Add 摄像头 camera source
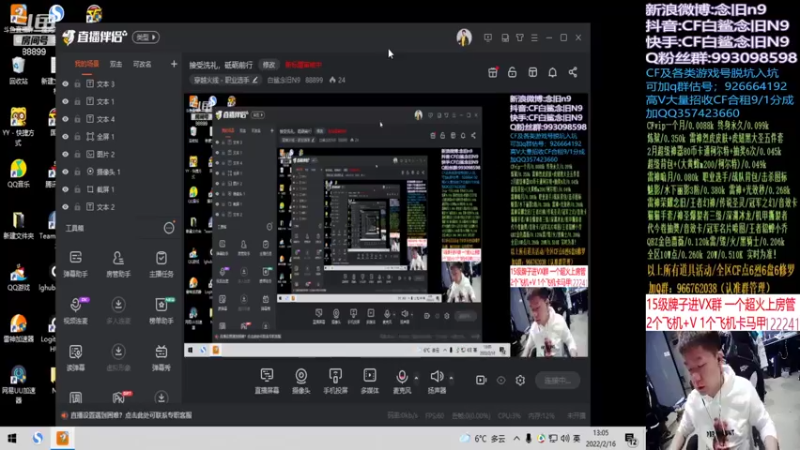Screen dimensions: 800x450 (x=301, y=381)
